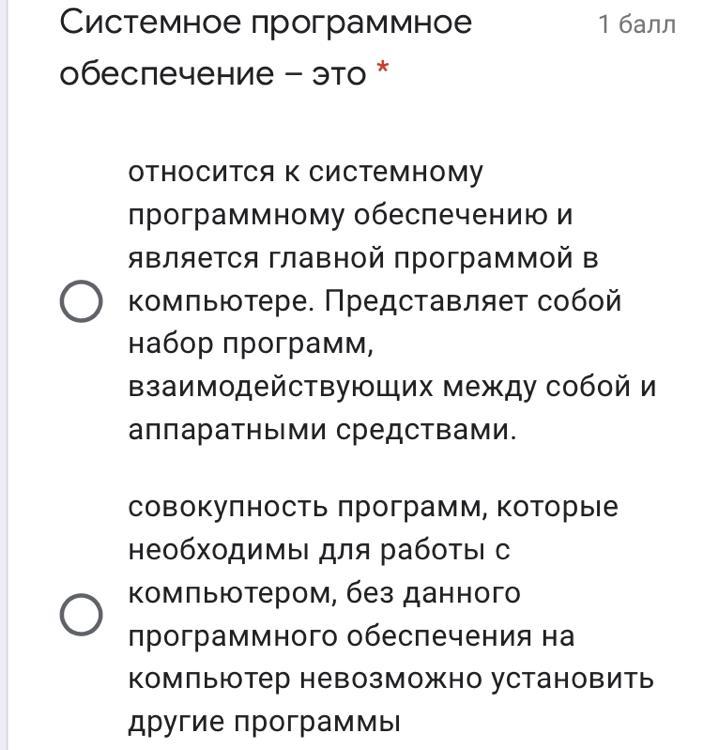Click the line «программного обеспечения на»

(351, 636)
